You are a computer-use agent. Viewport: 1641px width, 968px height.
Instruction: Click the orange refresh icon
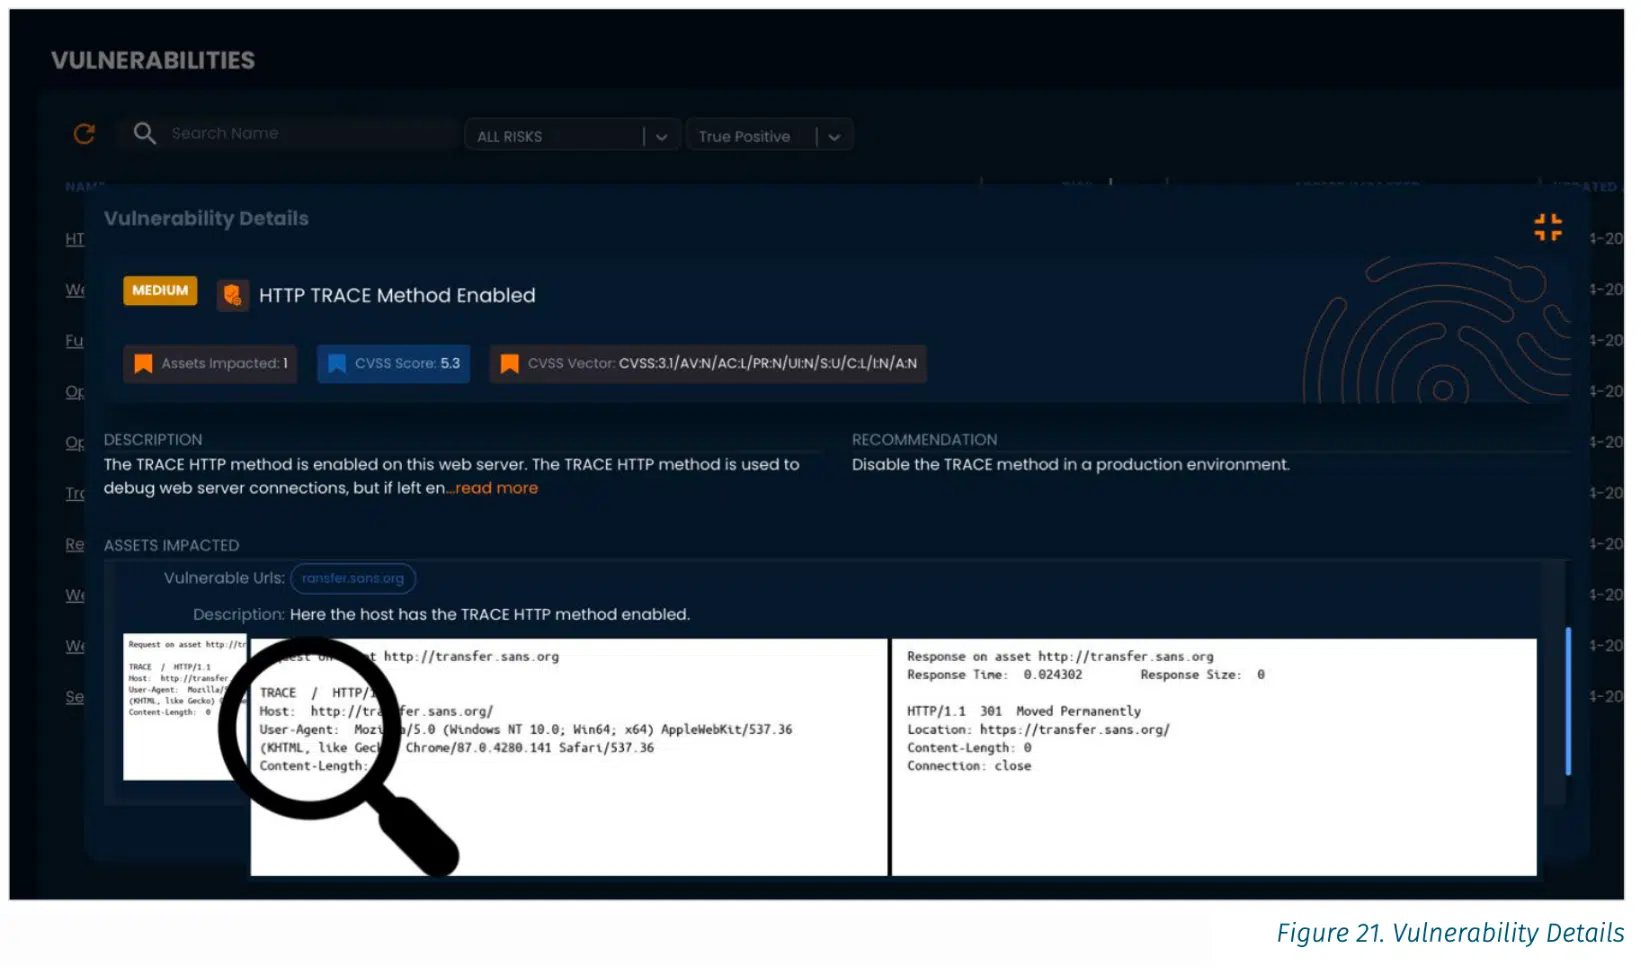[84, 133]
